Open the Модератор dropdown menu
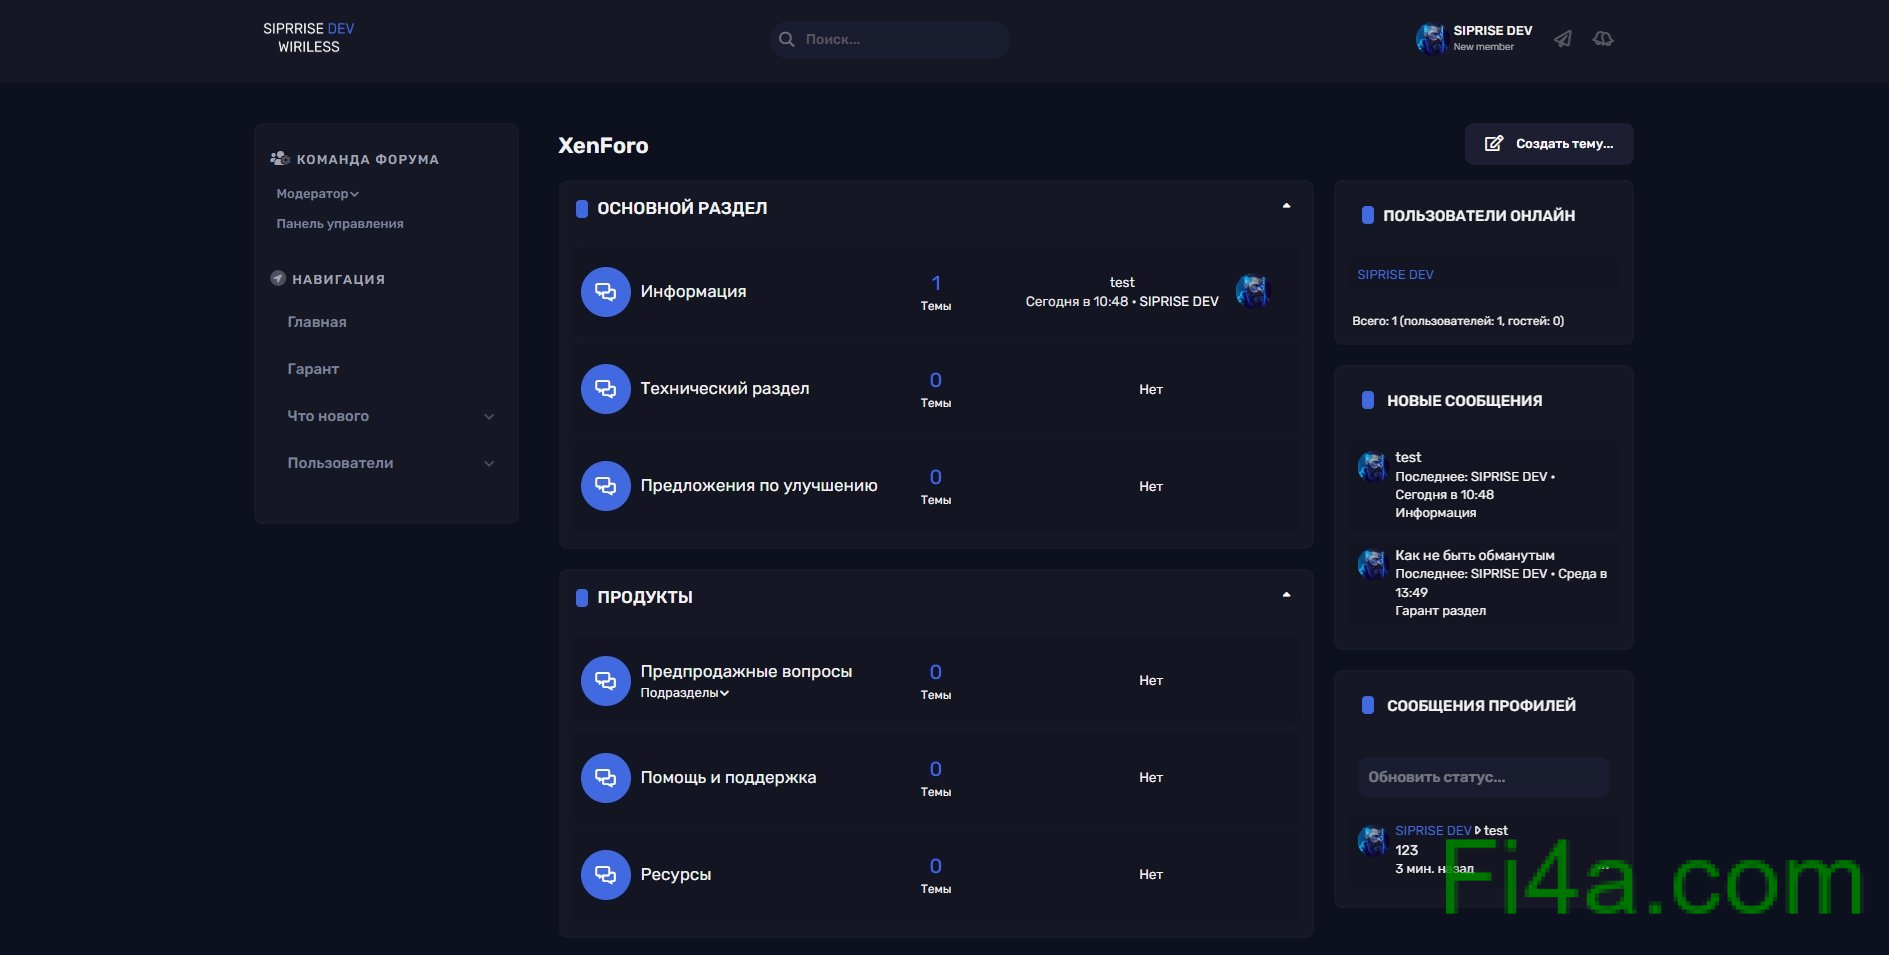The height and width of the screenshot is (955, 1889). pyautogui.click(x=317, y=194)
